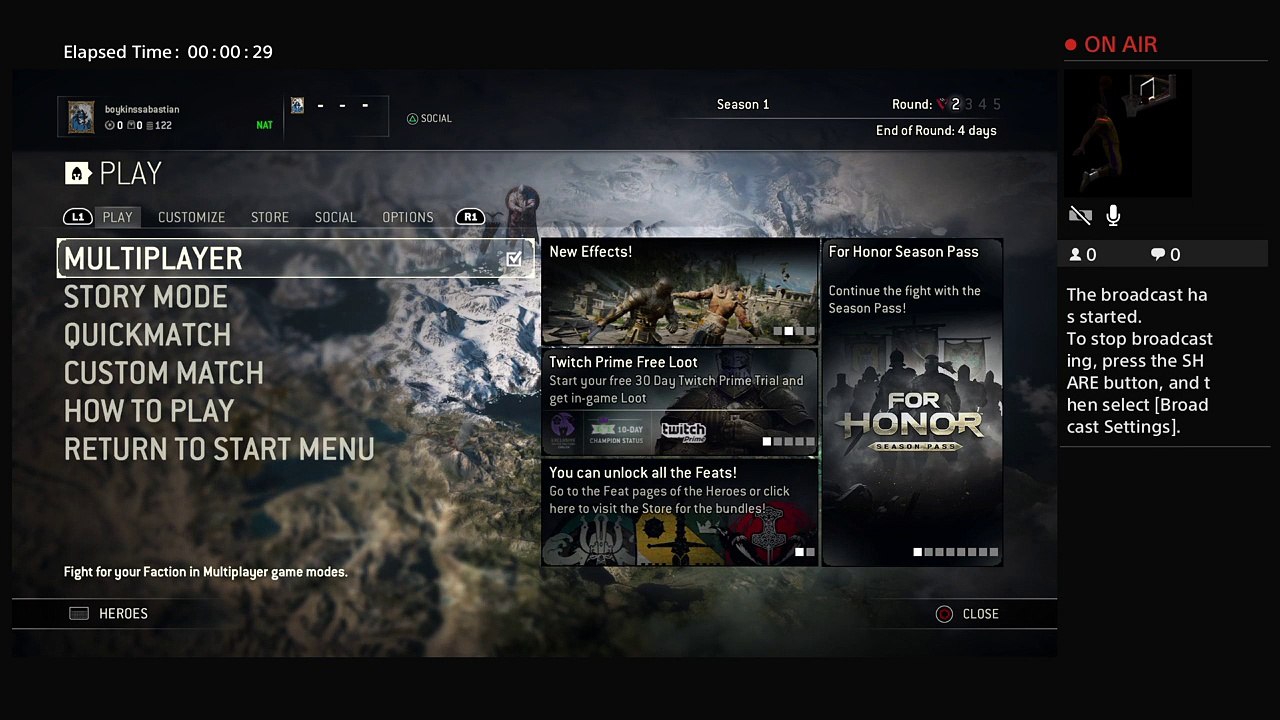
Task: Click the helmet icon beside PLAY heading
Action: tap(78, 174)
